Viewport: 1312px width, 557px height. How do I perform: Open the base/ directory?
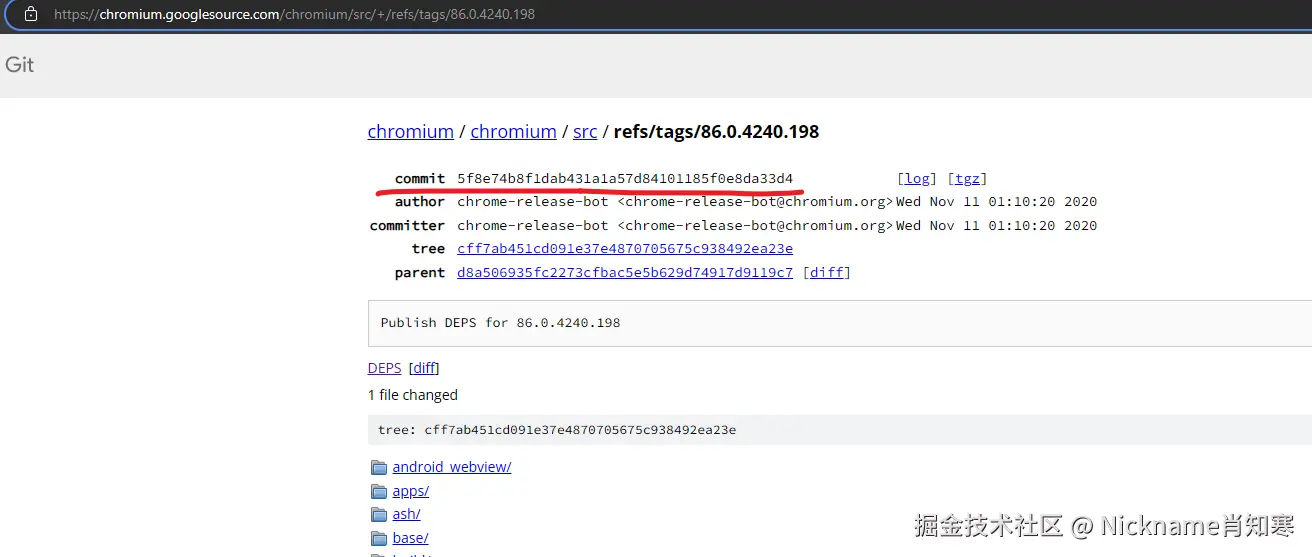click(x=411, y=538)
